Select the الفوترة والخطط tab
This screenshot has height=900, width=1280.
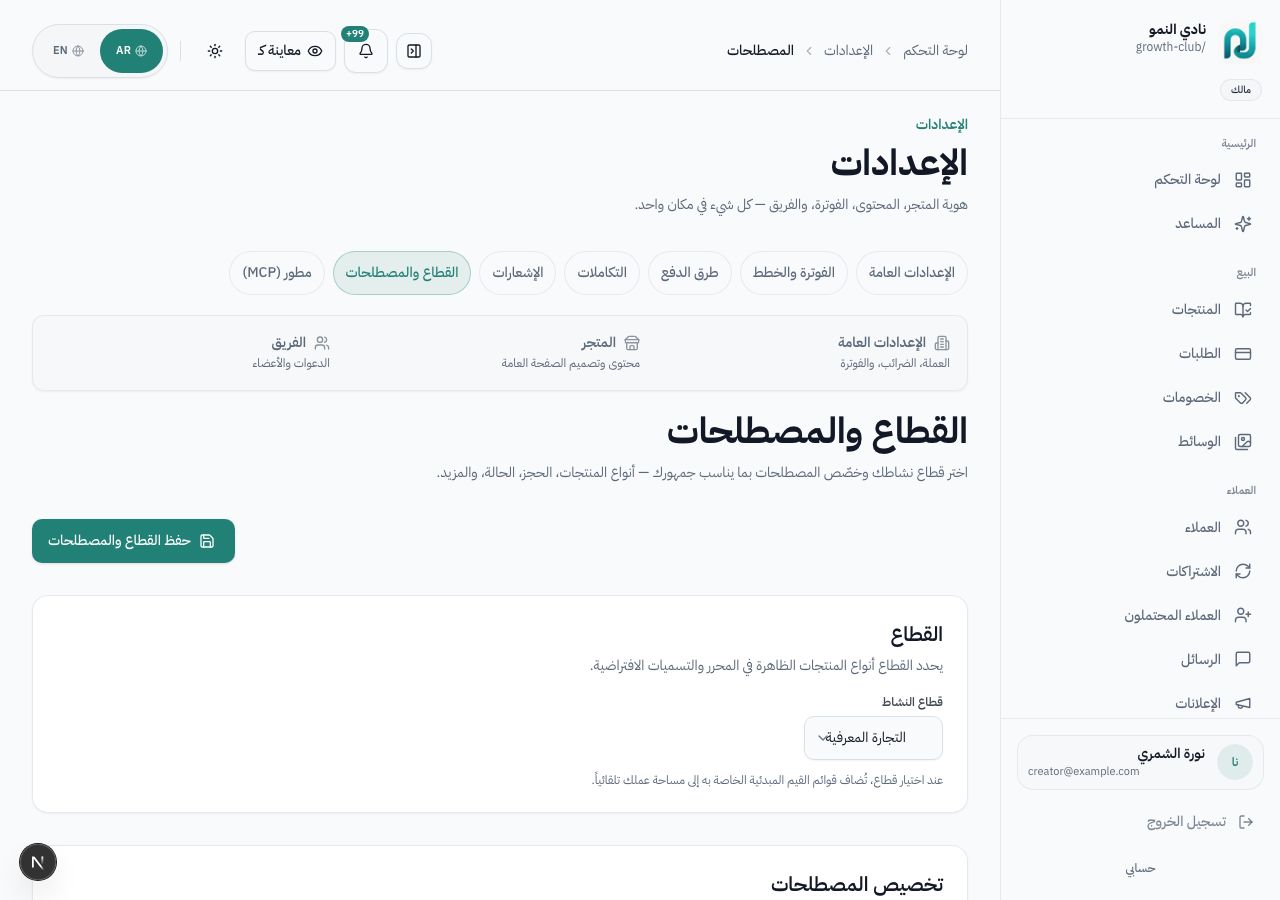pyautogui.click(x=794, y=273)
